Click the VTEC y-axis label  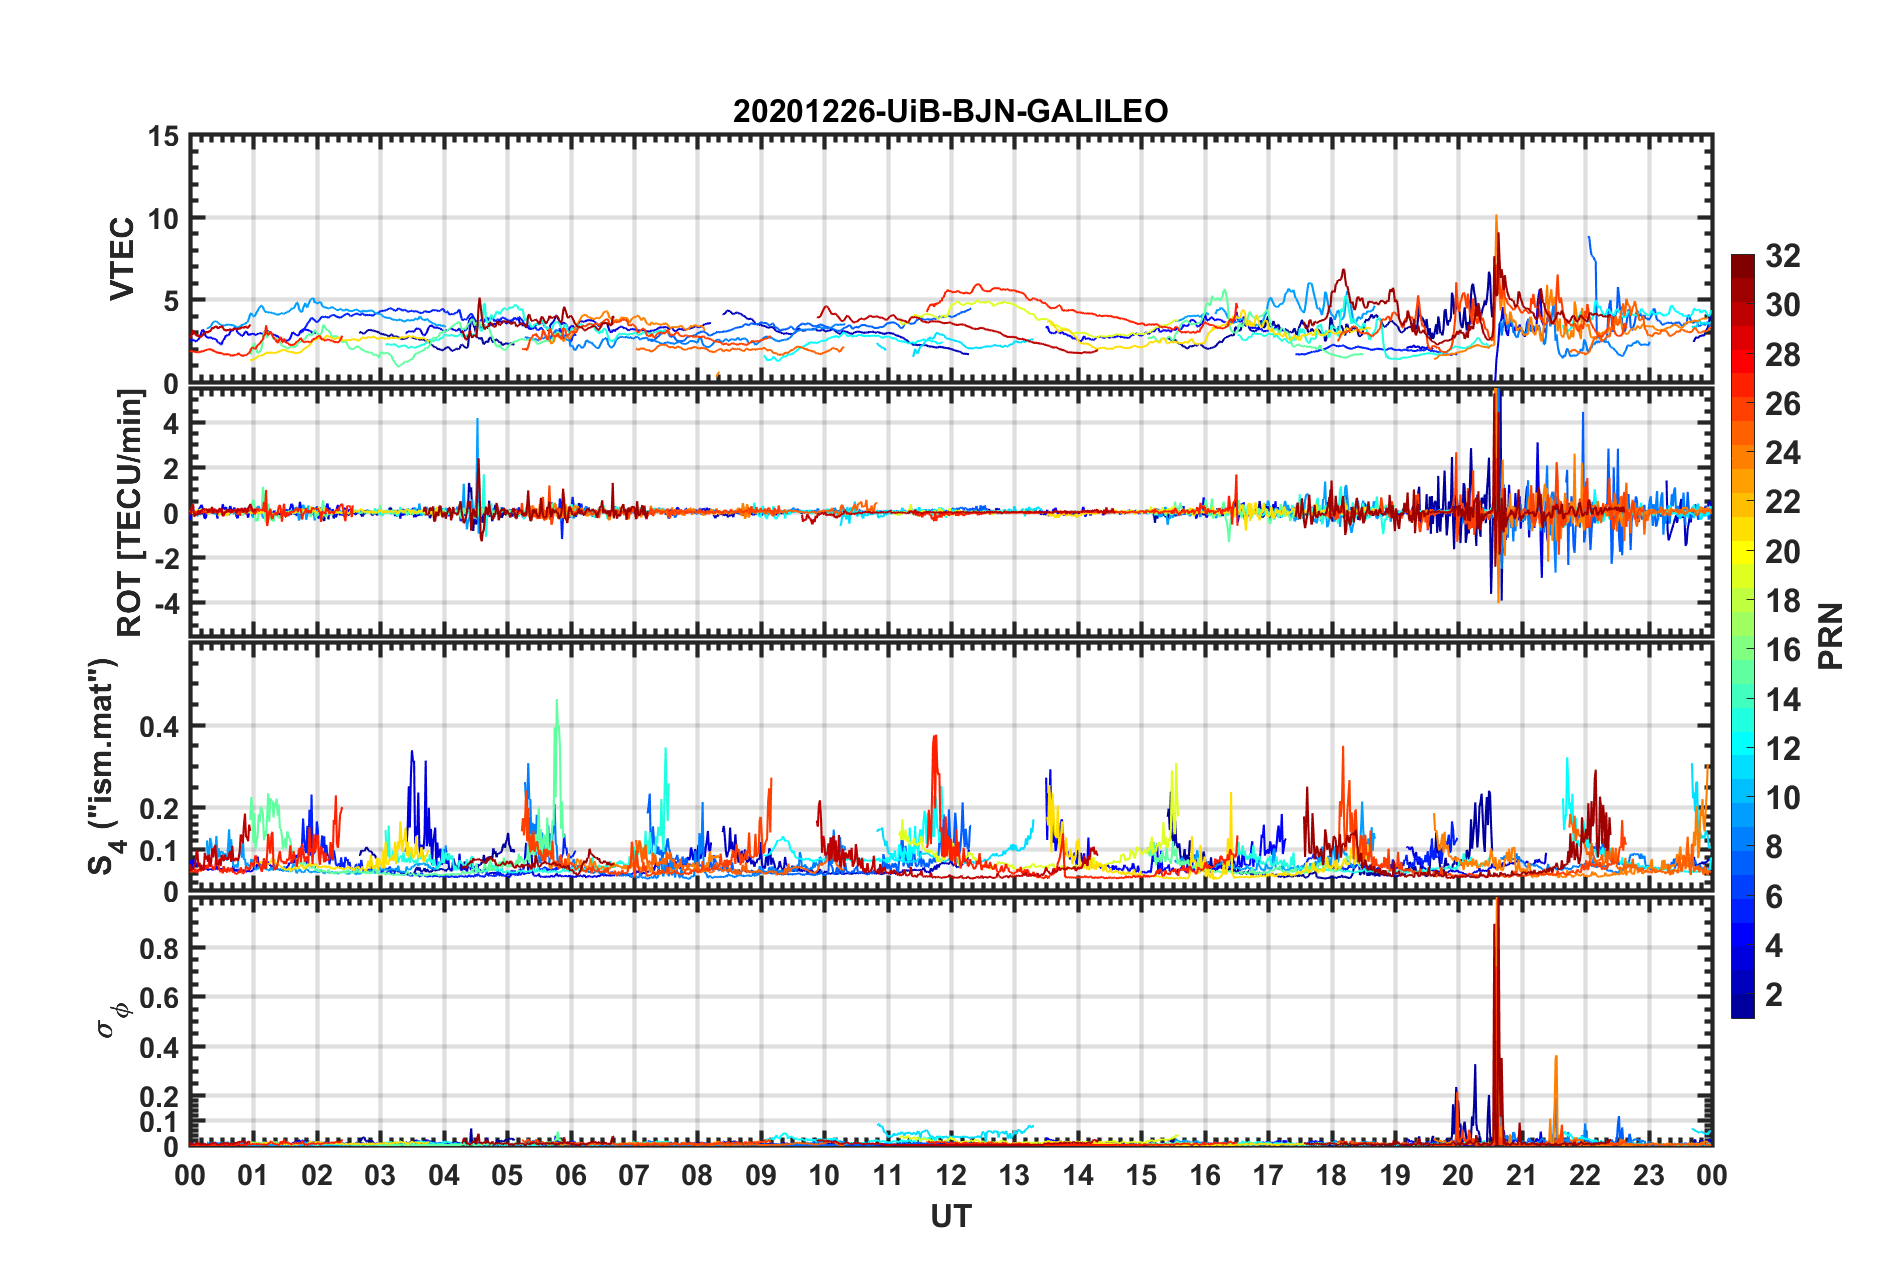click(122, 258)
